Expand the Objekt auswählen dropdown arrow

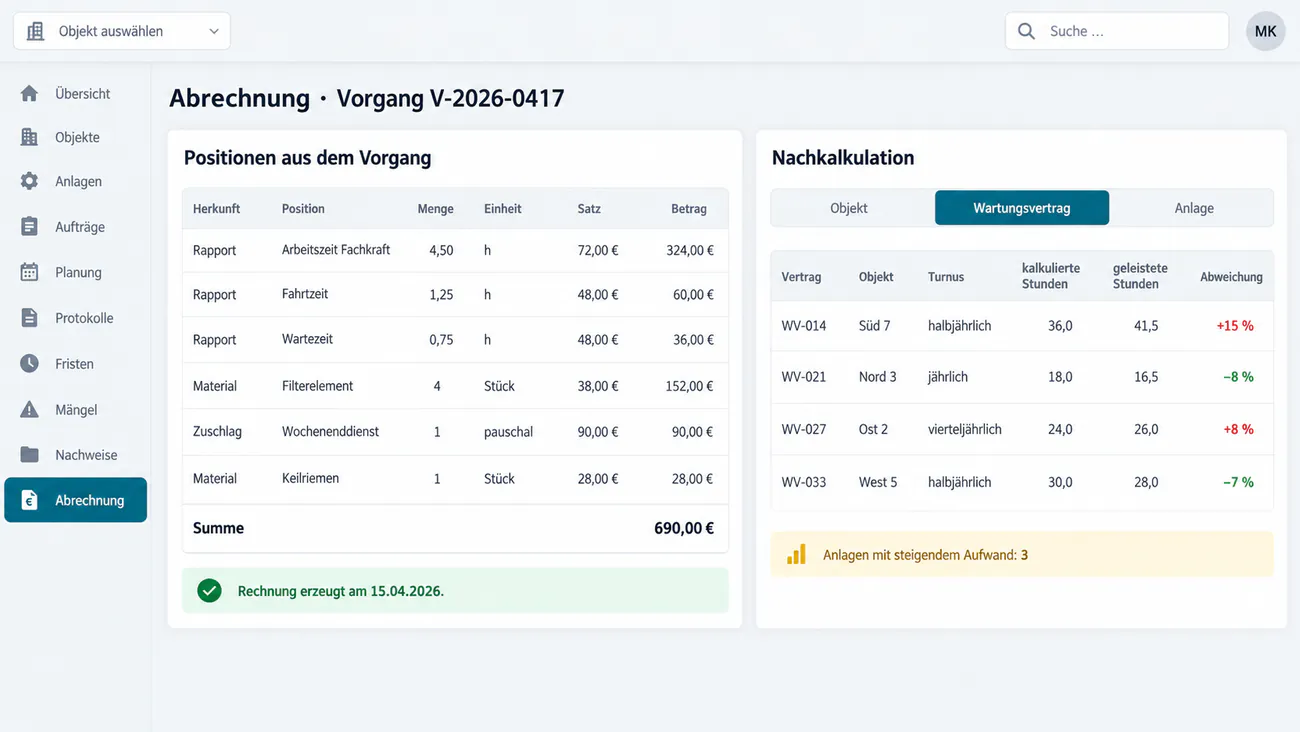[x=213, y=31]
